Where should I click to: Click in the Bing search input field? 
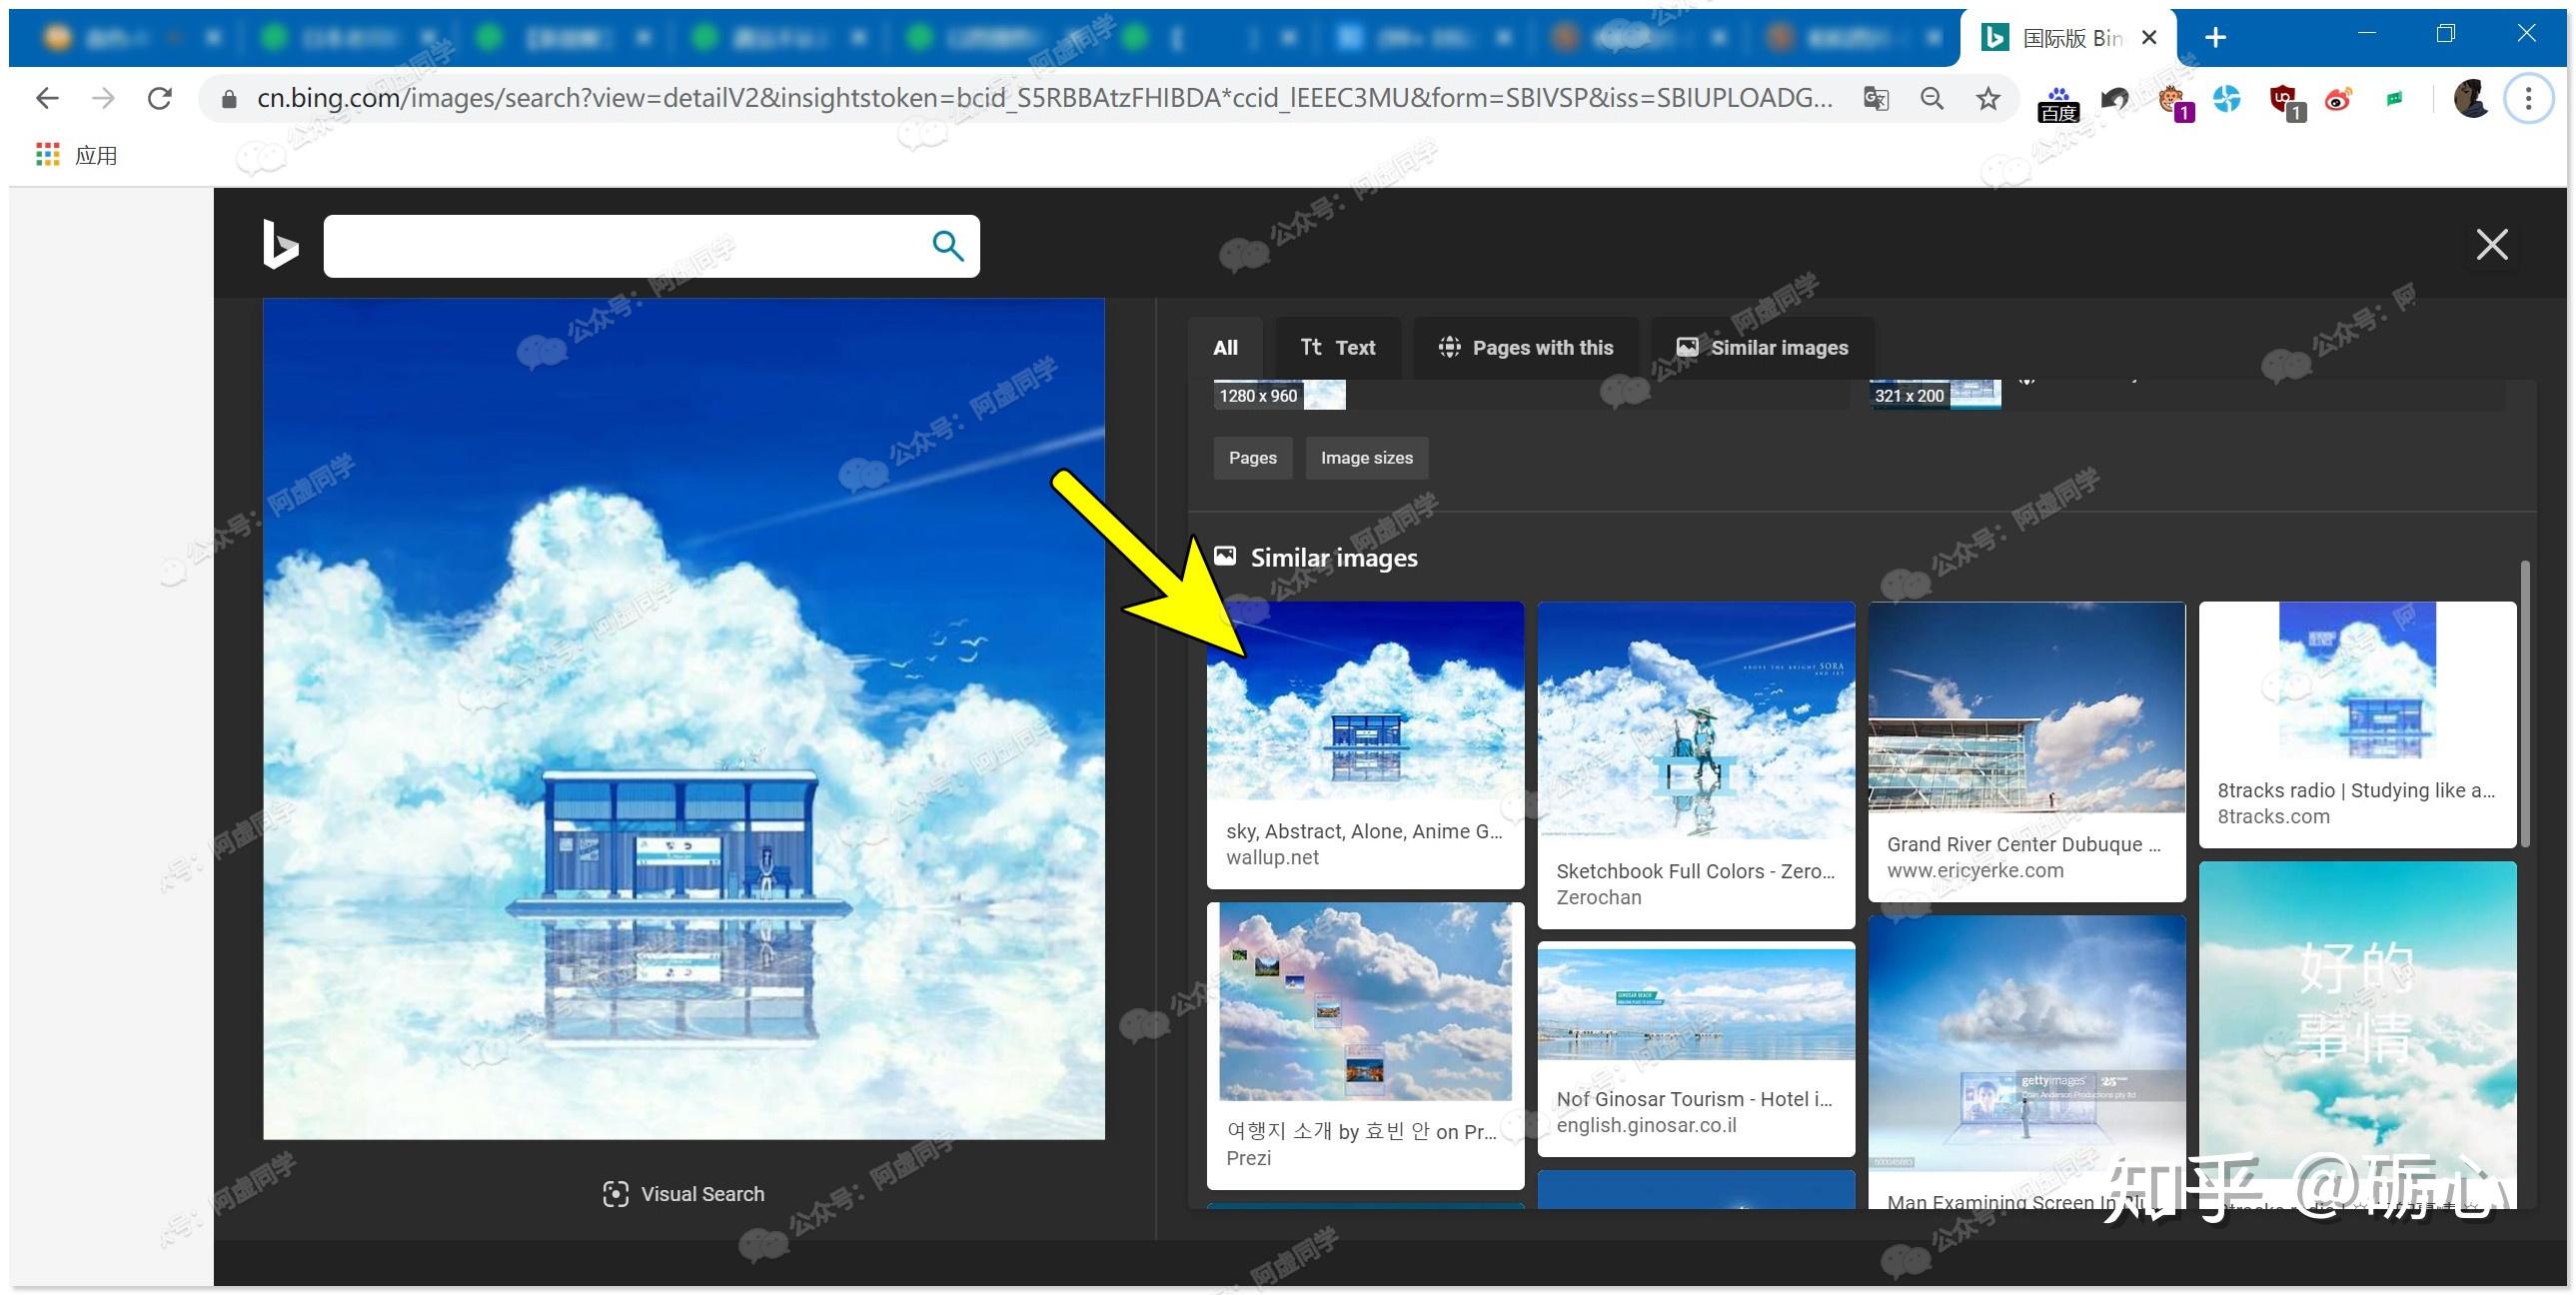620,245
